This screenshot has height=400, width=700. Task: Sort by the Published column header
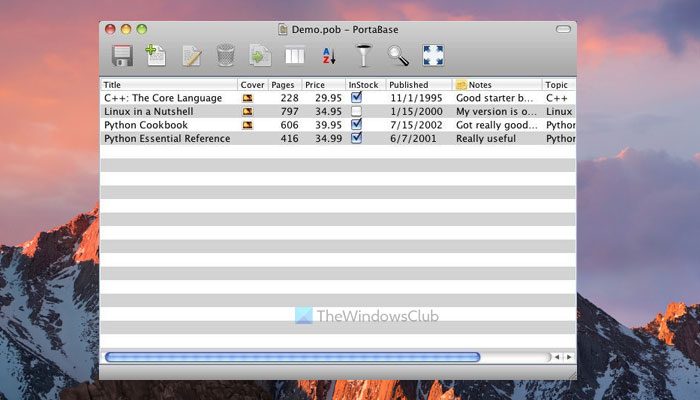click(x=419, y=84)
